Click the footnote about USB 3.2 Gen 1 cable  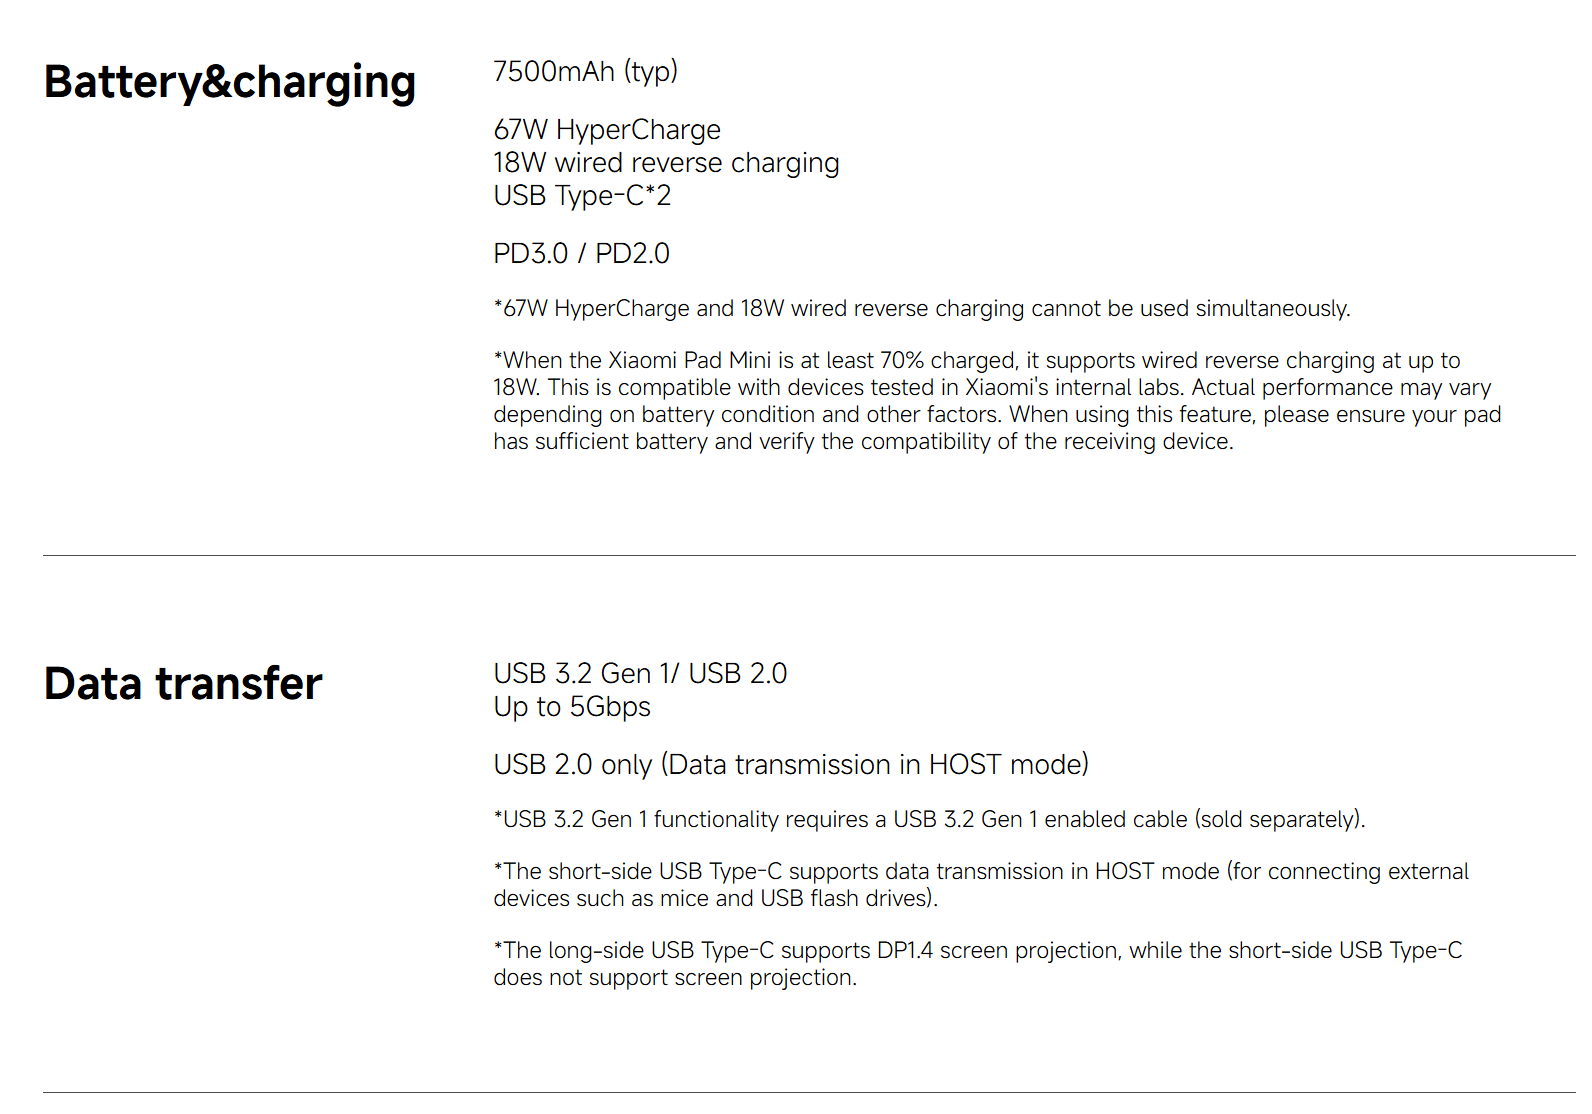click(x=929, y=820)
